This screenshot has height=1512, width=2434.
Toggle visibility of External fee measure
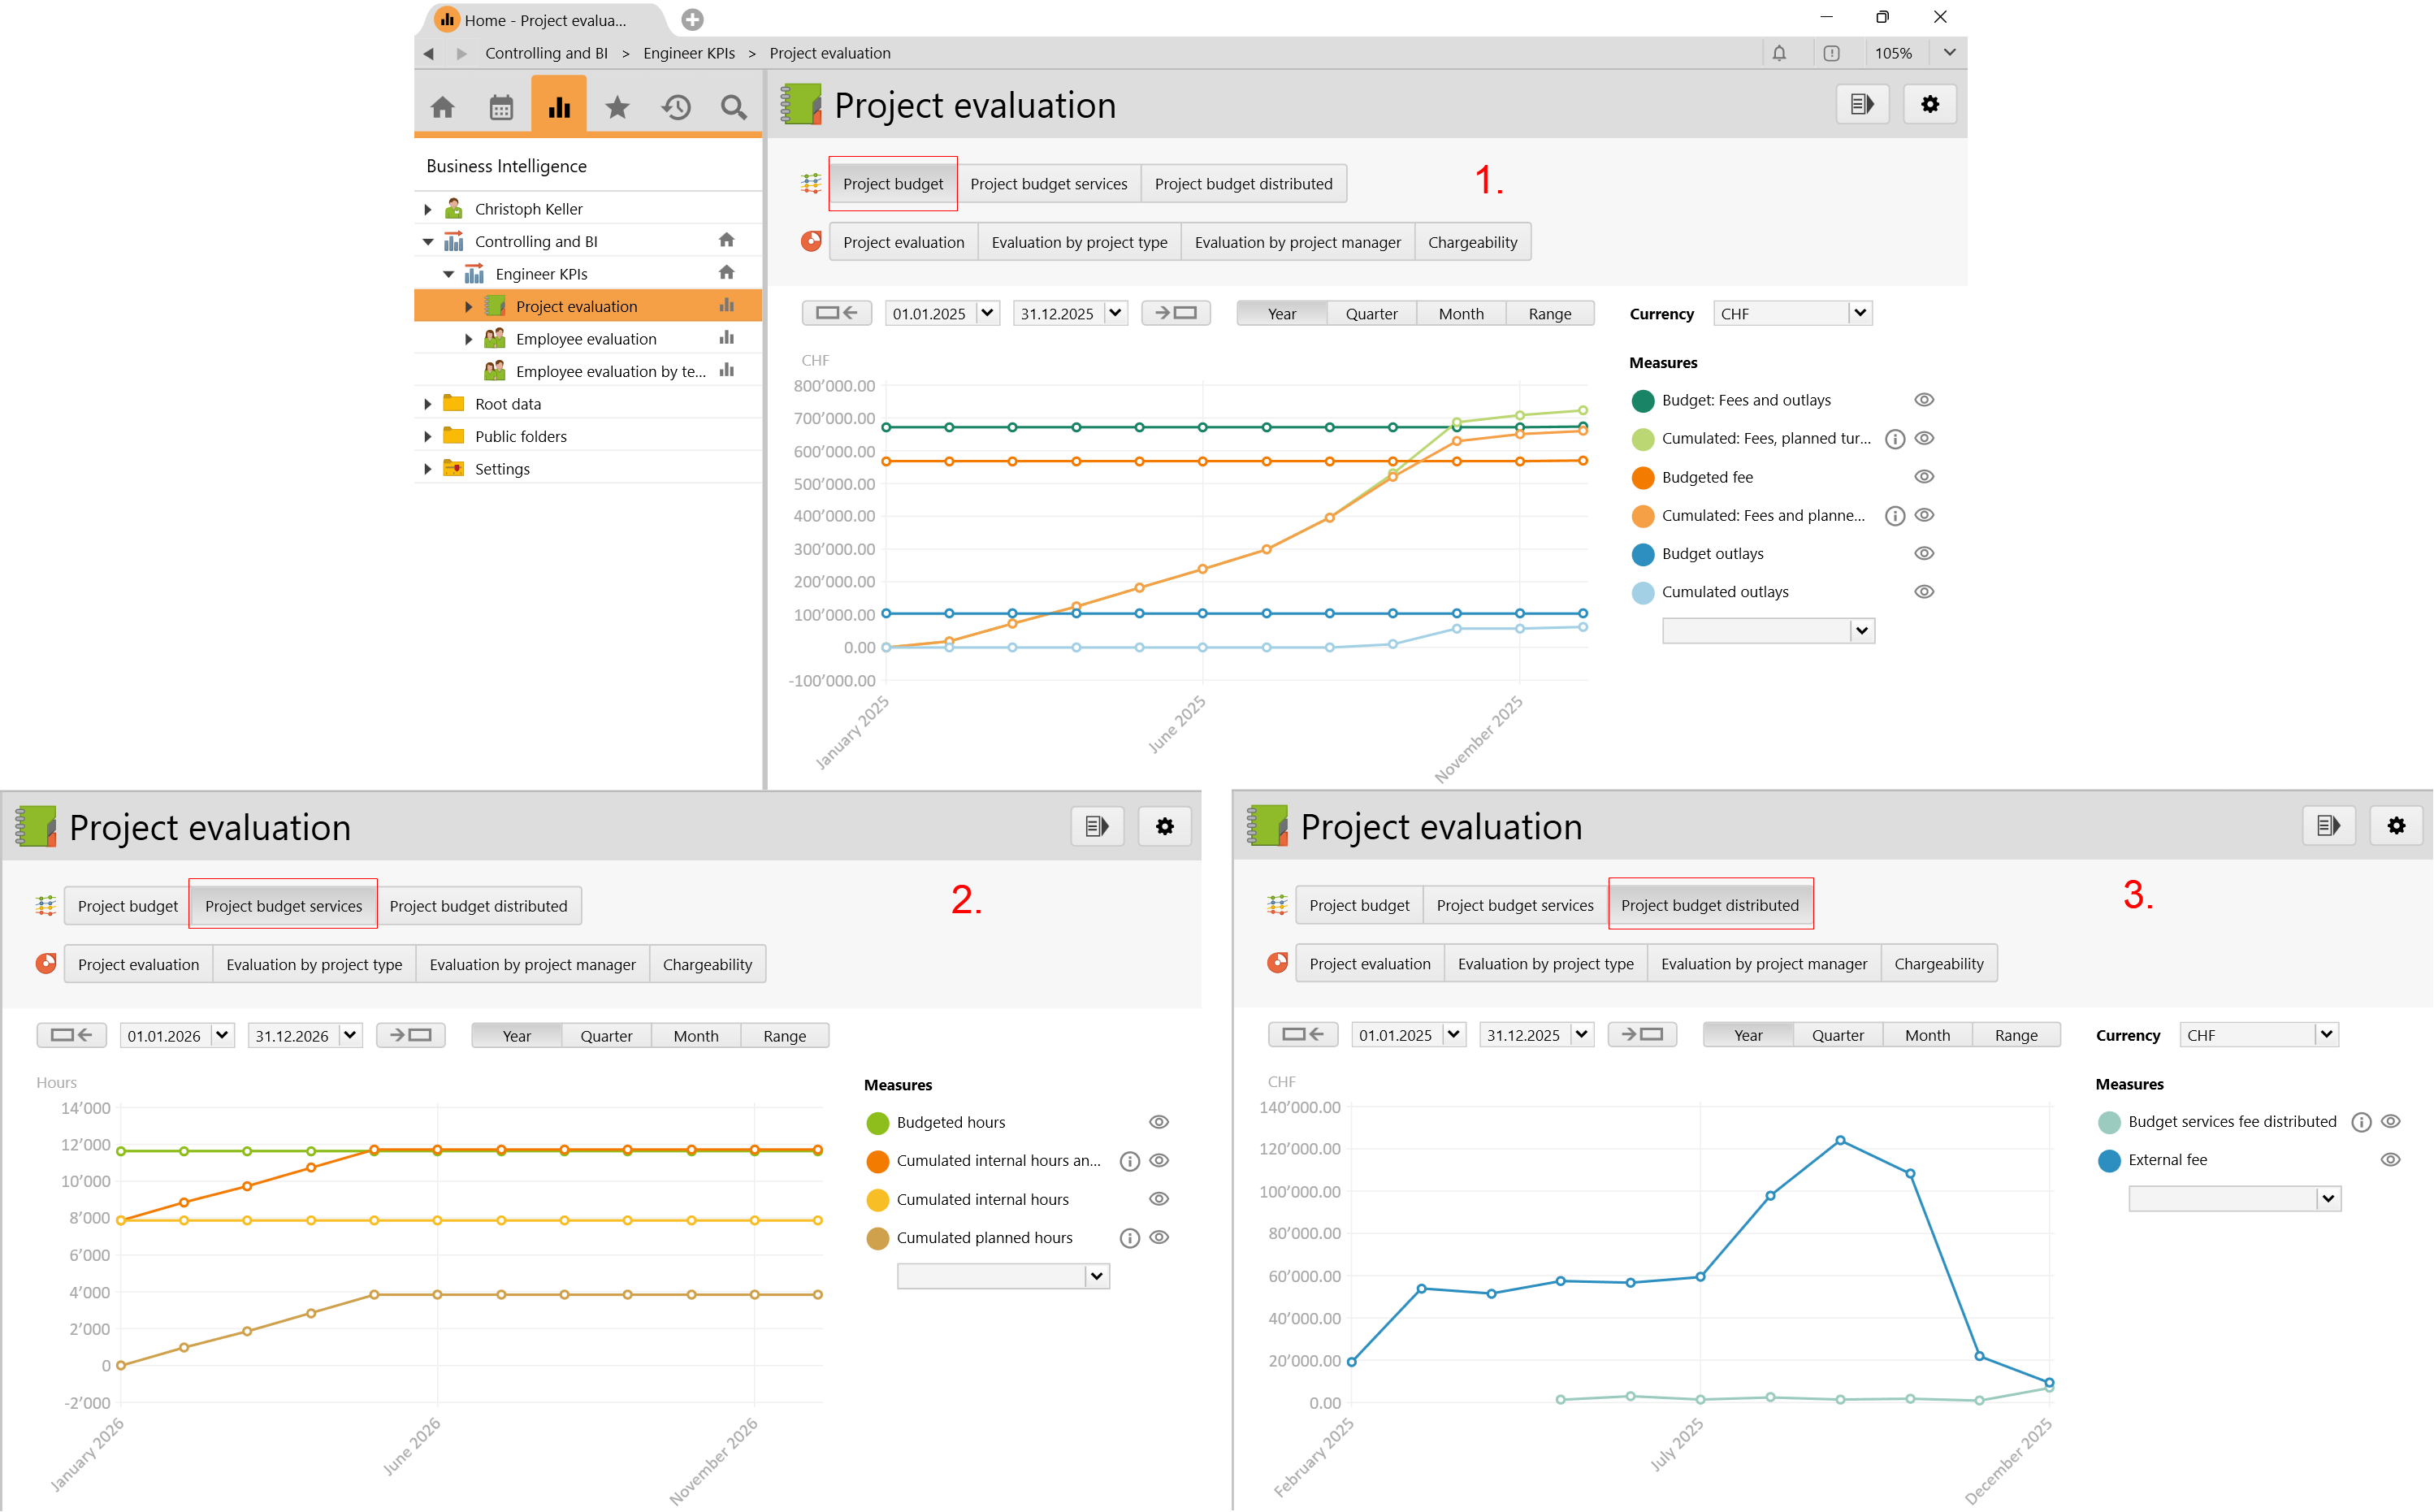pyautogui.click(x=2390, y=1160)
